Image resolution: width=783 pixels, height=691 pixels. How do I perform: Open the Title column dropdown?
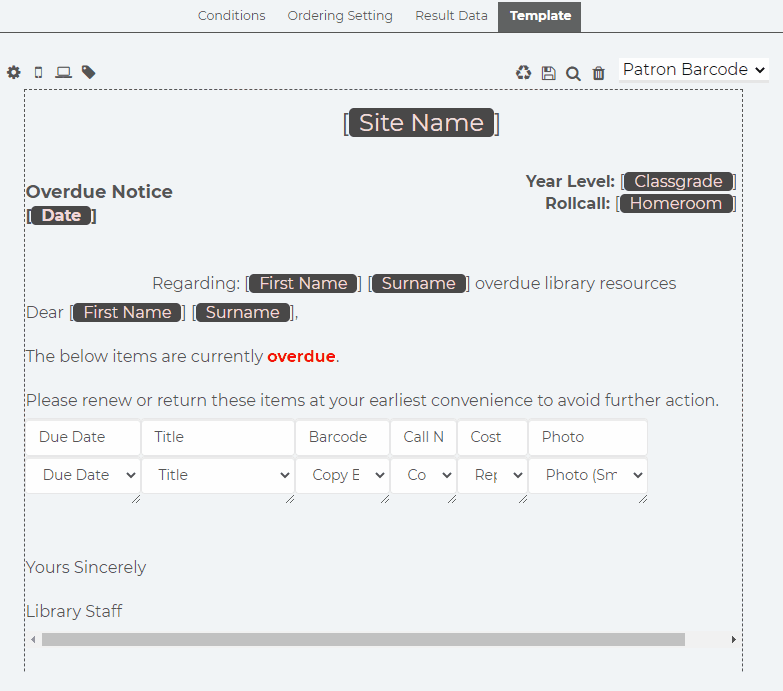pyautogui.click(x=218, y=475)
